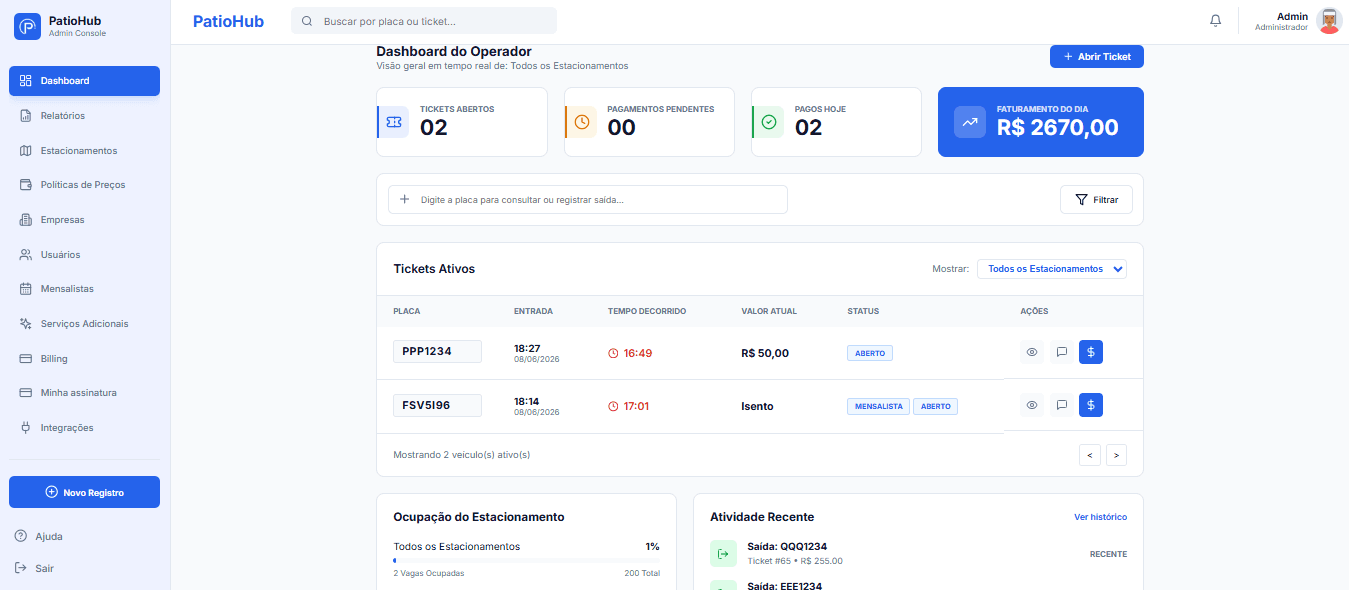The height and width of the screenshot is (590, 1349).
Task: Click elapsed time clock icon for 17:01
Action: 614,406
